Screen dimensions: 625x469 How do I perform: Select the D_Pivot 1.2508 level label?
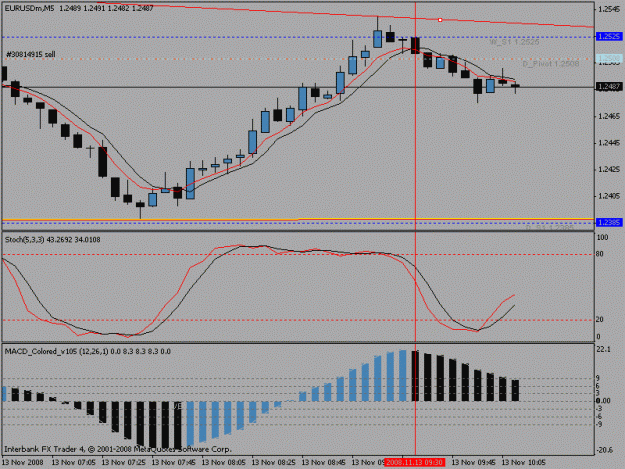(550, 64)
